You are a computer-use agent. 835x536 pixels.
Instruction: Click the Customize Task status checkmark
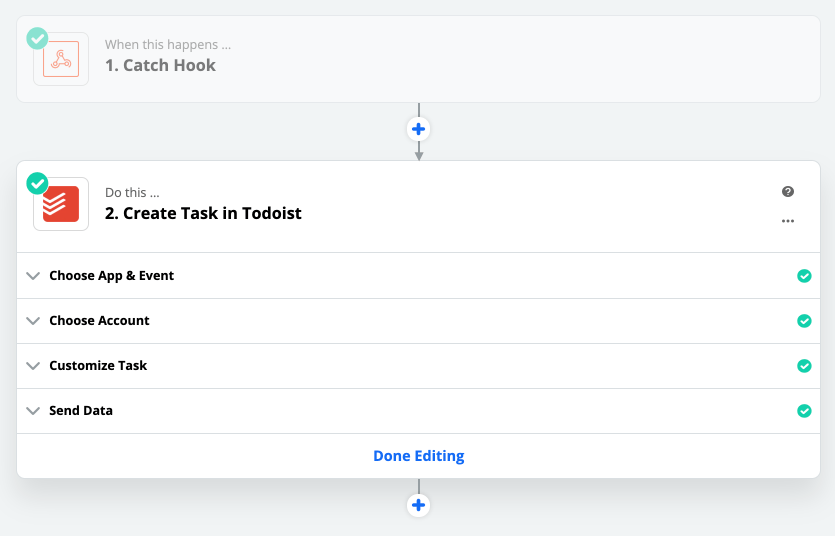click(x=804, y=366)
